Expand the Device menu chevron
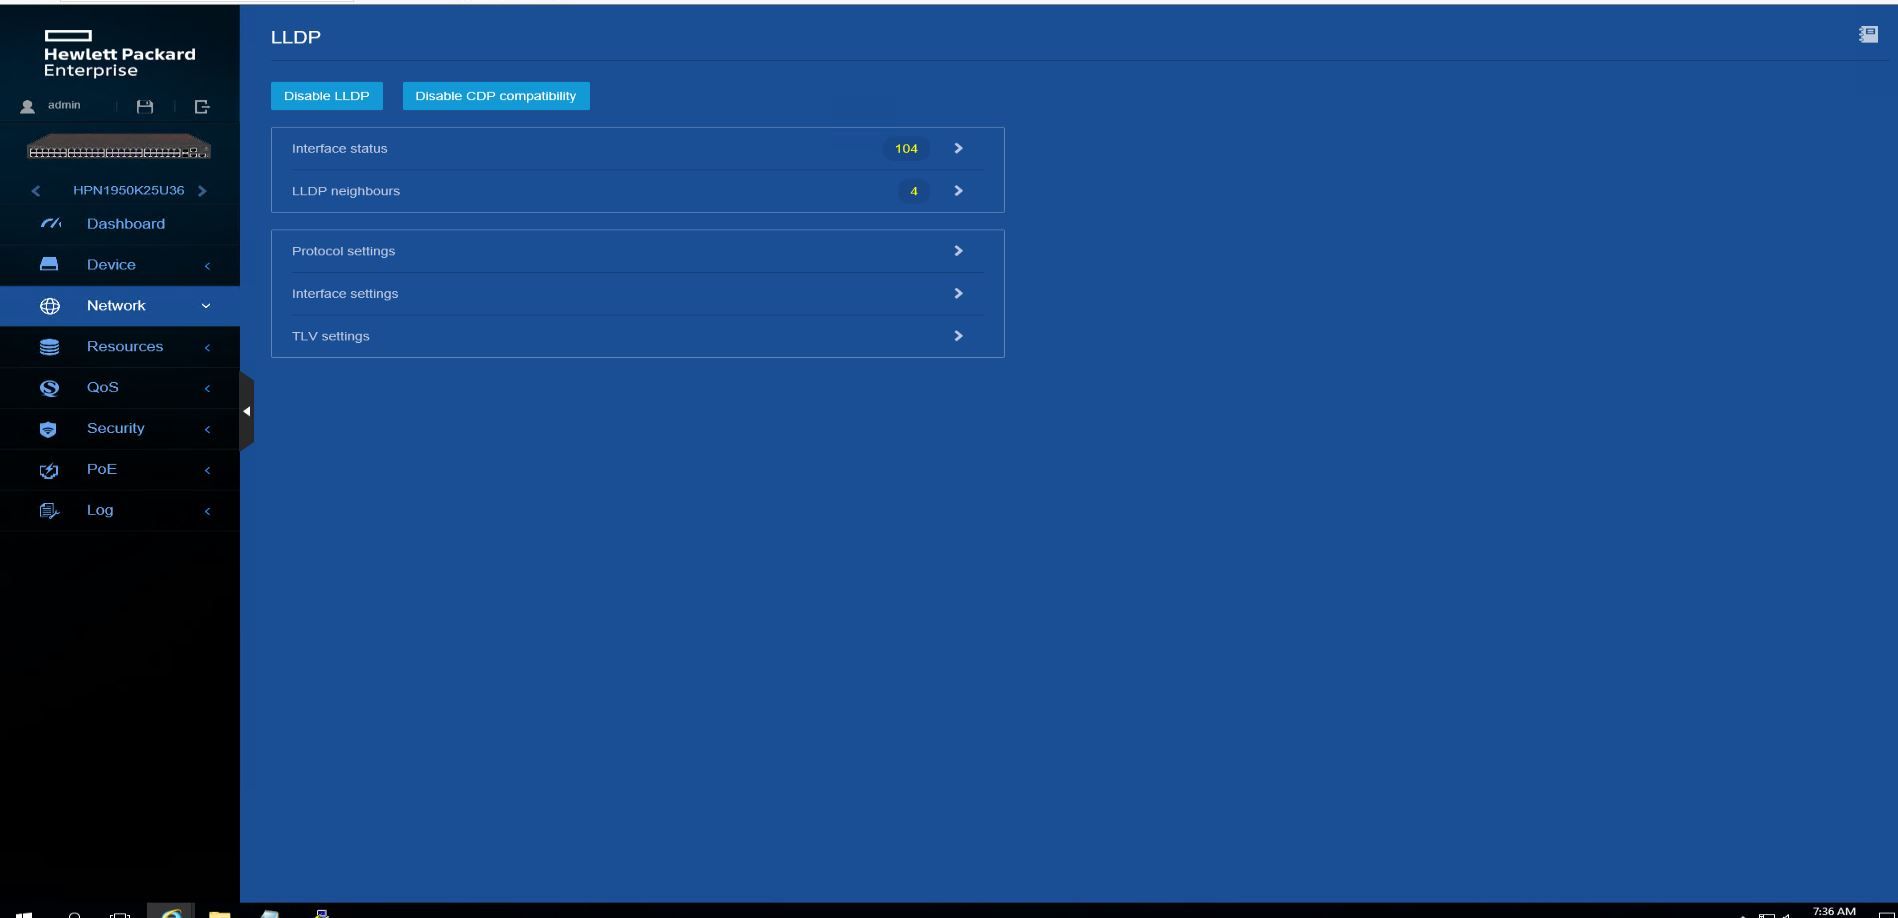This screenshot has height=918, width=1898. click(207, 266)
